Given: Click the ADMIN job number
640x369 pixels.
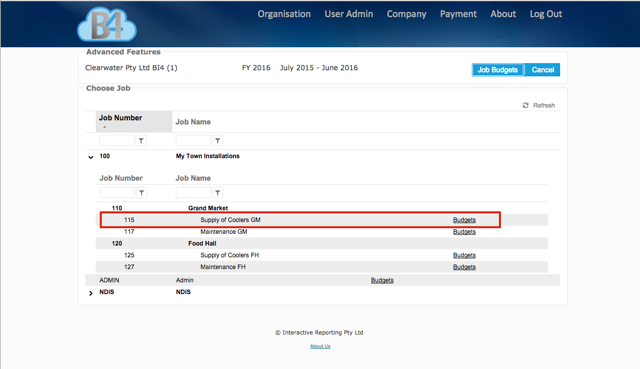Looking at the screenshot, I should (109, 280).
